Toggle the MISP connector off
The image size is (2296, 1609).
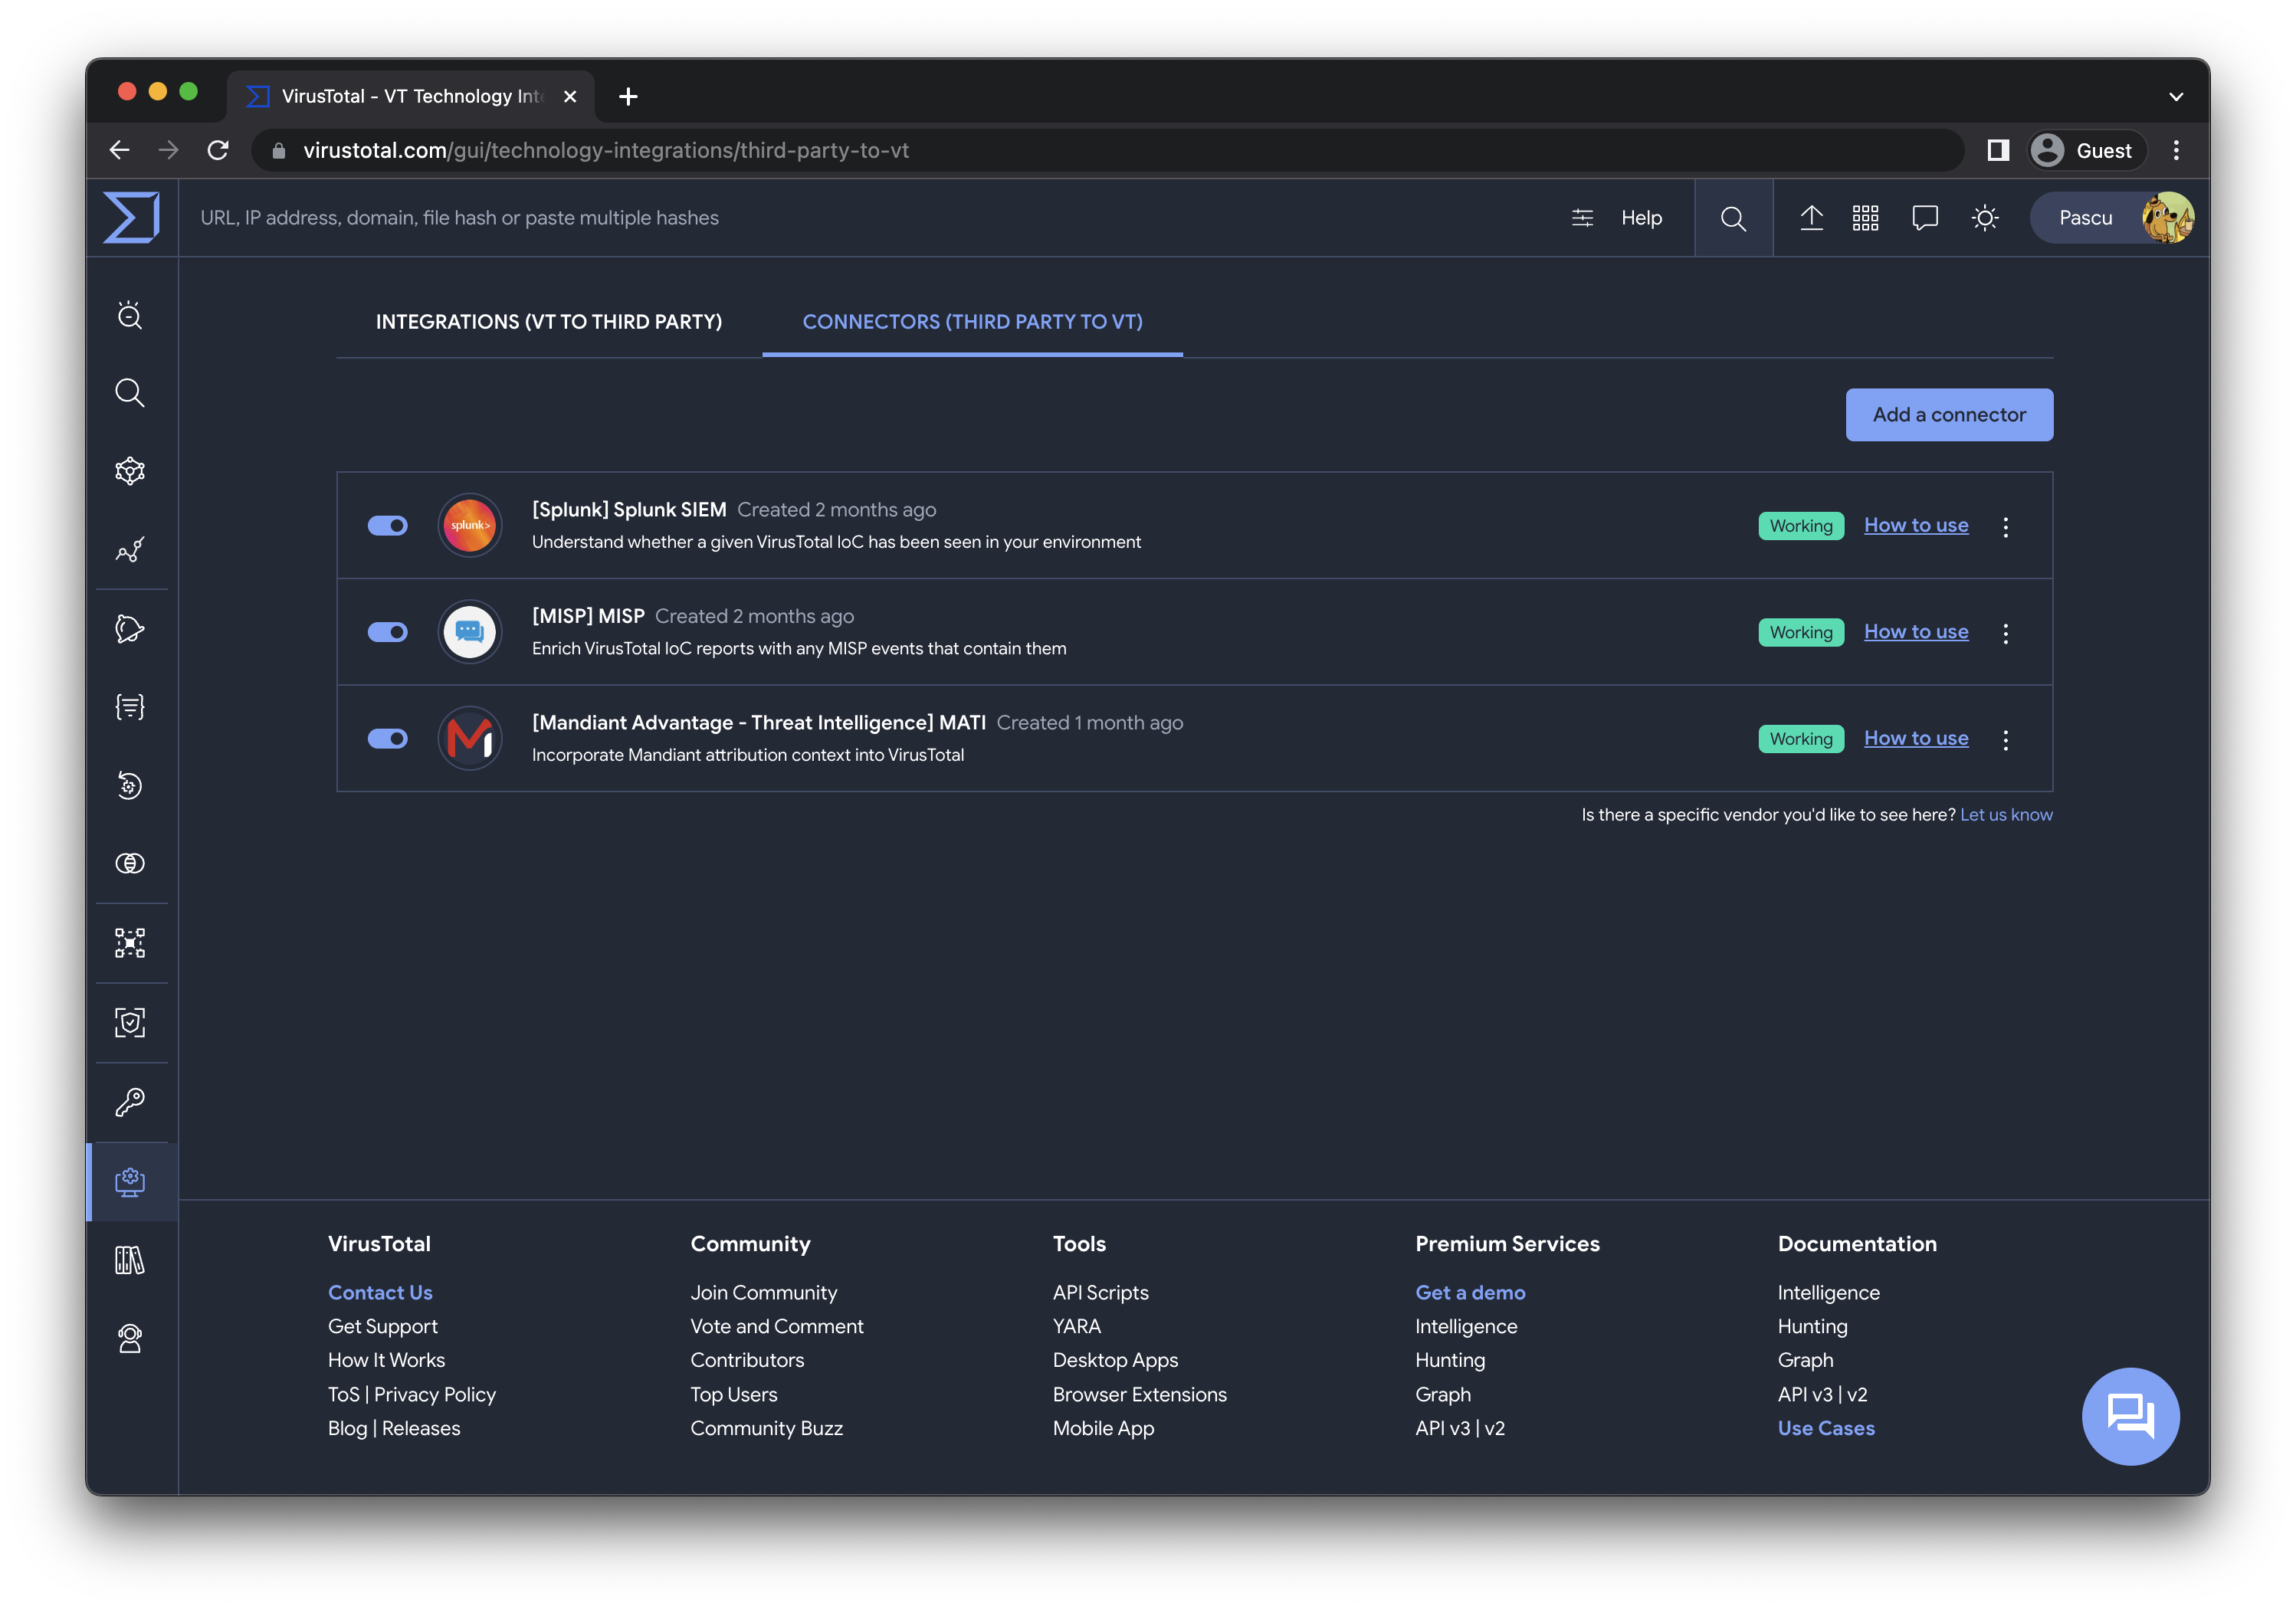[388, 632]
